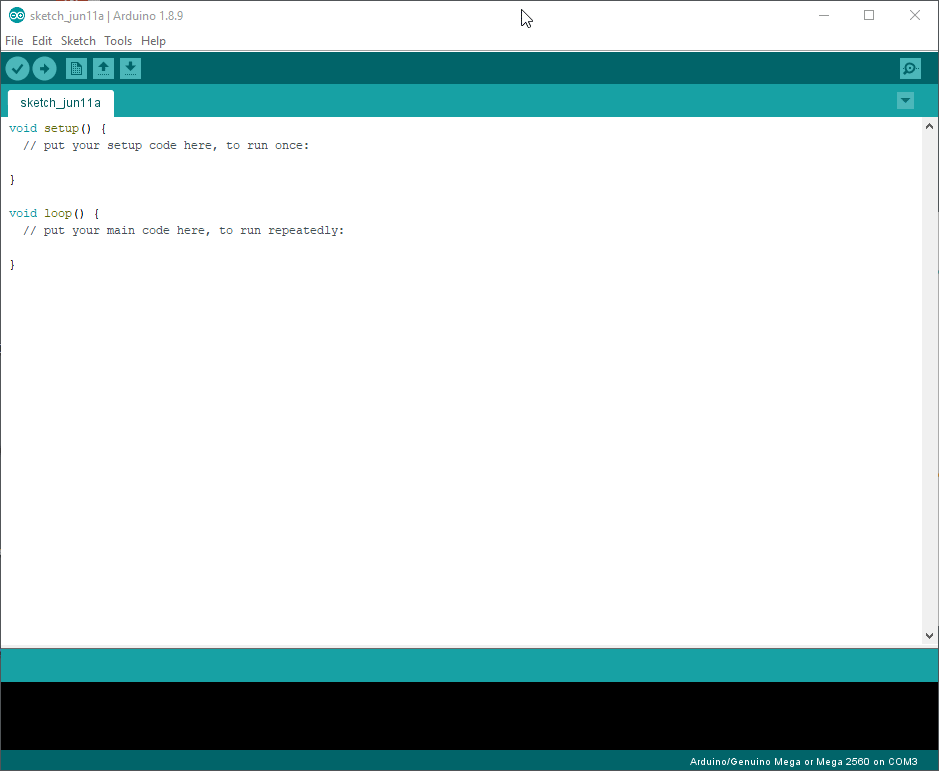Click the board and COM3 status text
Image resolution: width=939 pixels, height=771 pixels.
(804, 761)
